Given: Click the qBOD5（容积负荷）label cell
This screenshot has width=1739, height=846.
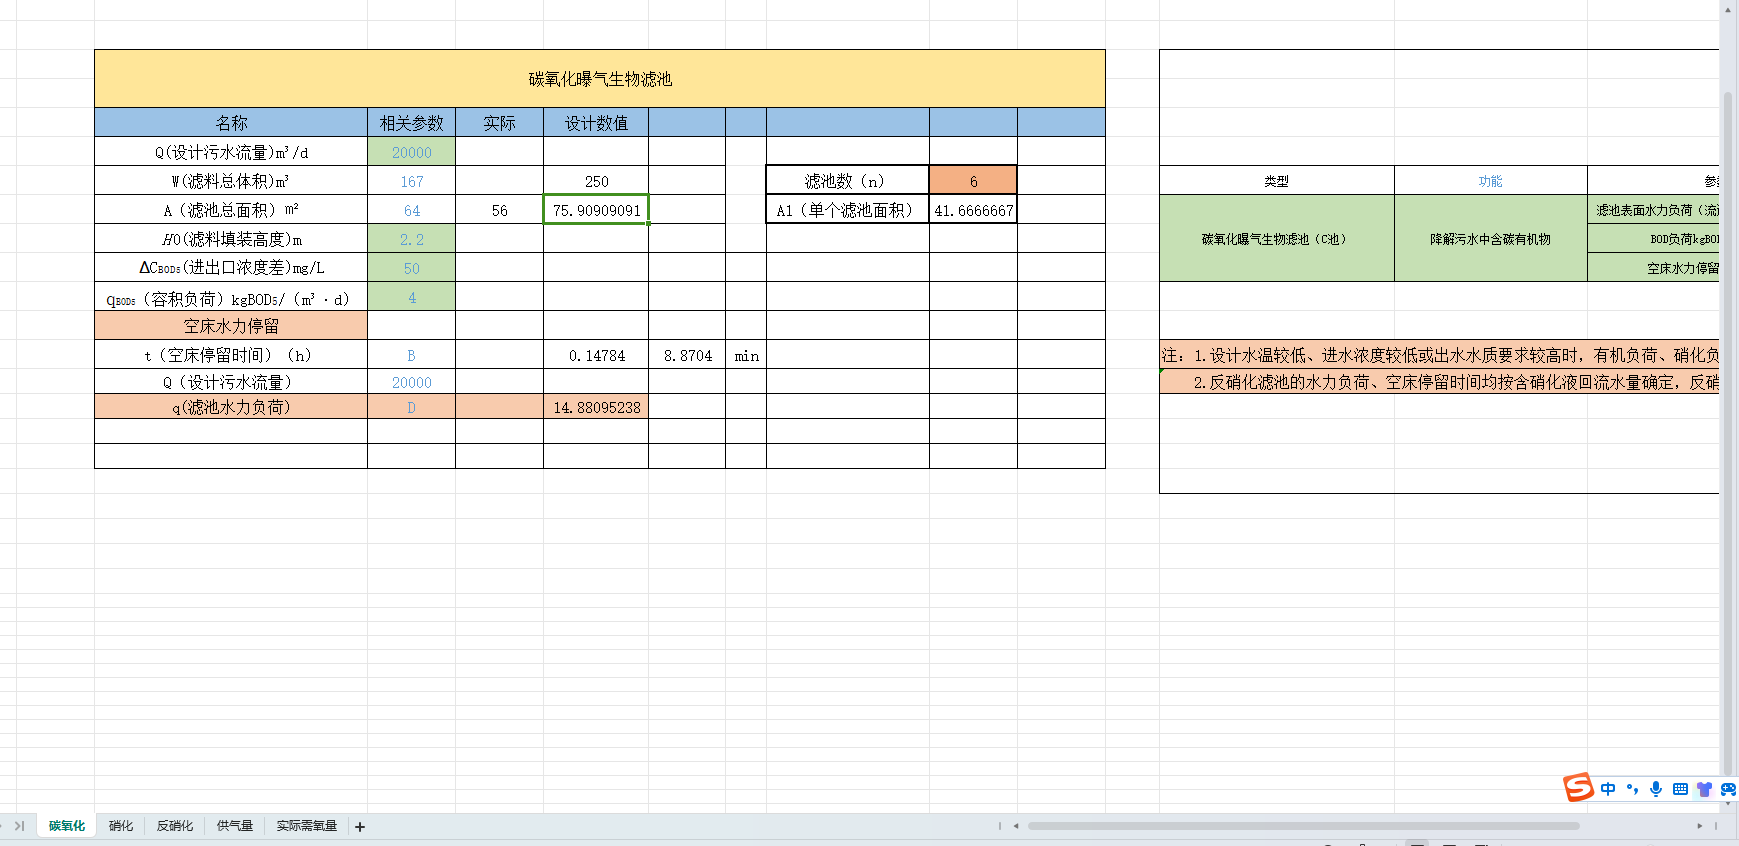Looking at the screenshot, I should coord(231,297).
